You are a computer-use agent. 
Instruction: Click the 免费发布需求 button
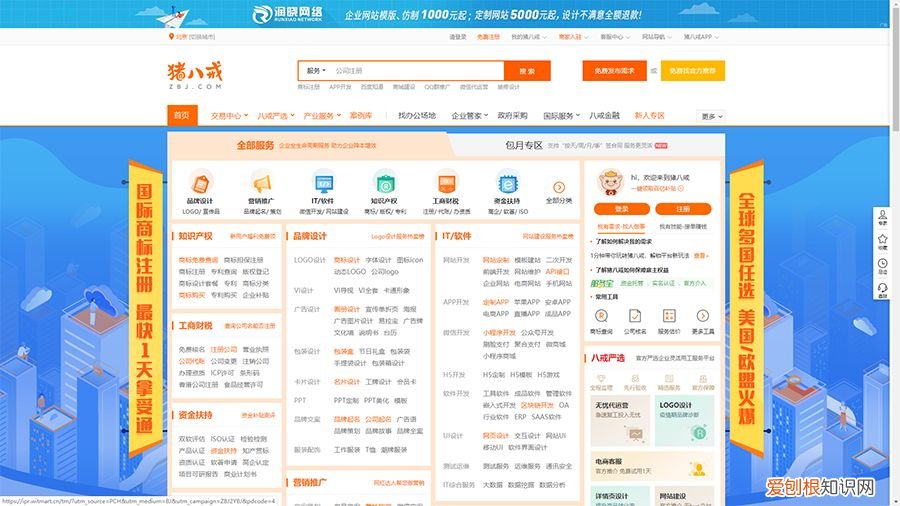tap(614, 71)
